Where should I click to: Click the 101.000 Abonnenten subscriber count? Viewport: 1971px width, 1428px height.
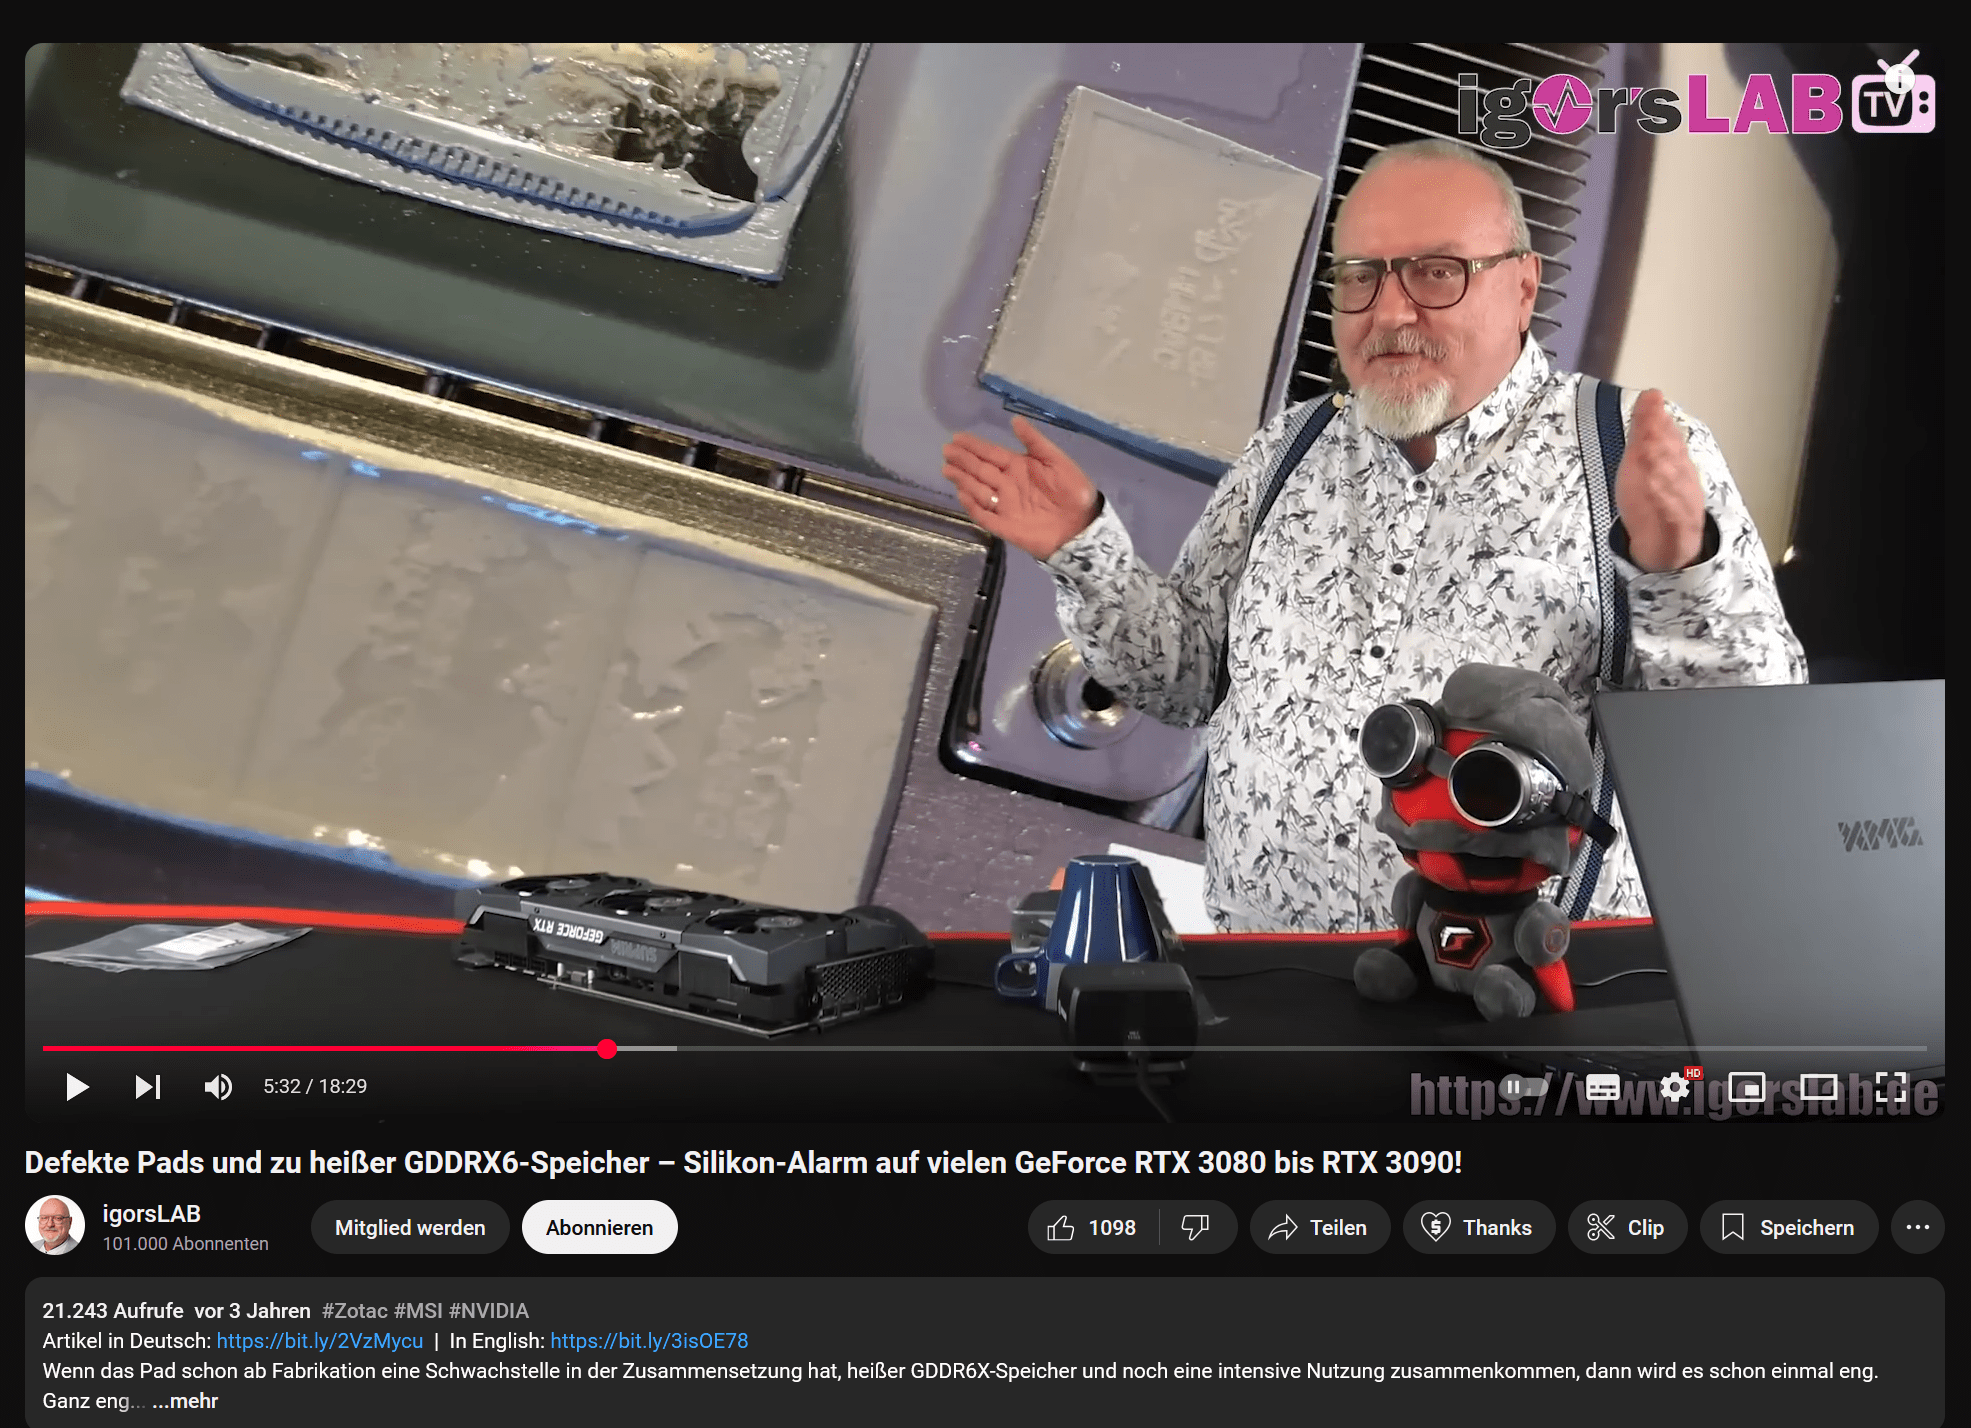(x=186, y=1243)
